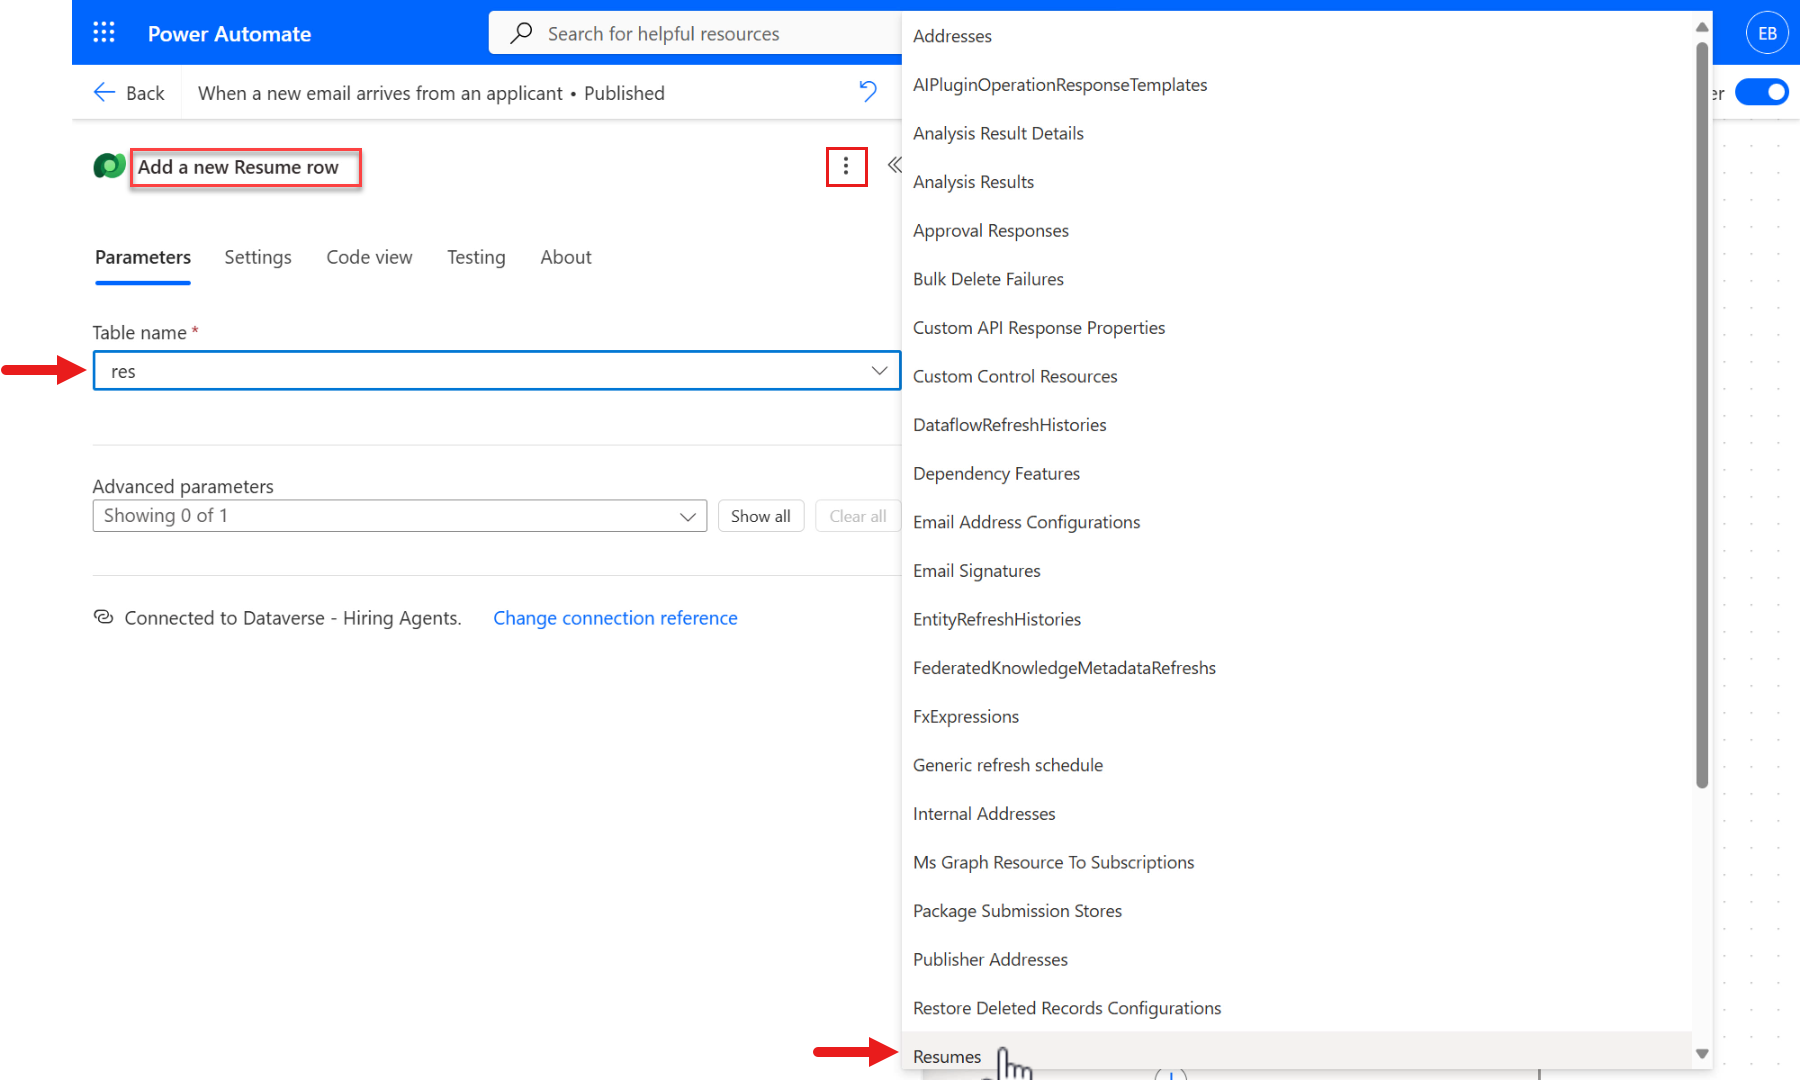Click the green Dataverse connector icon
This screenshot has height=1080, width=1800.
[108, 166]
